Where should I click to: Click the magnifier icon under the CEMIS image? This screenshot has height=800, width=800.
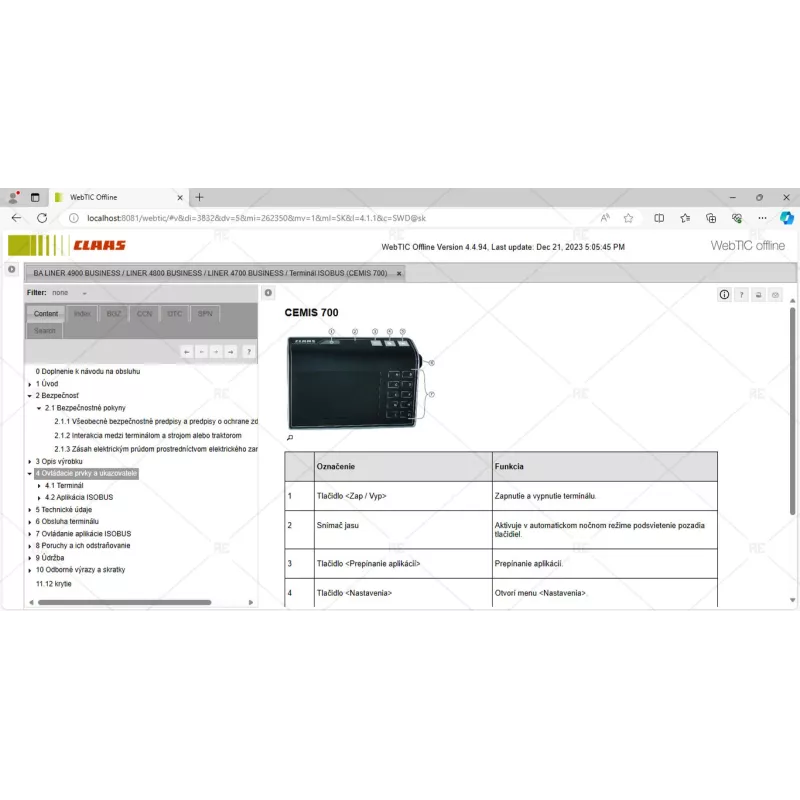click(290, 437)
